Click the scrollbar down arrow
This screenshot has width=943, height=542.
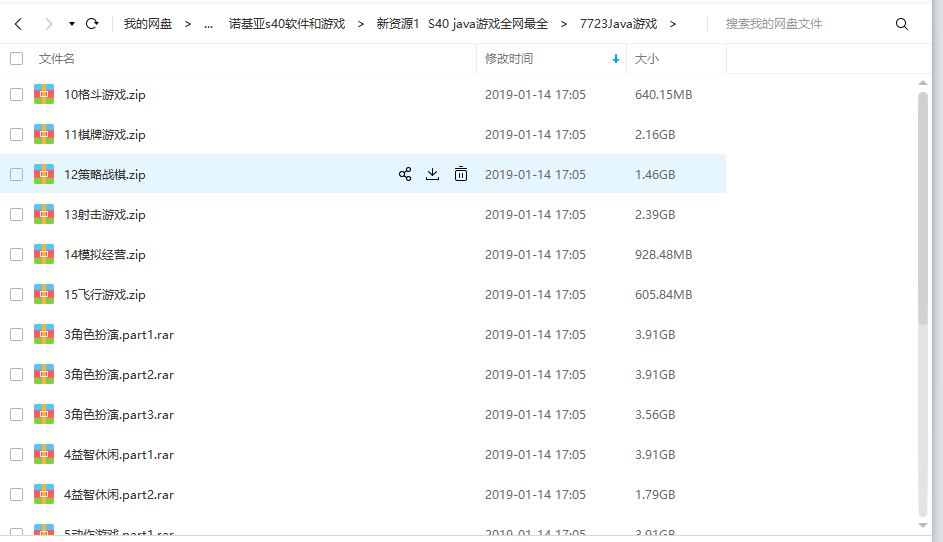click(x=923, y=525)
